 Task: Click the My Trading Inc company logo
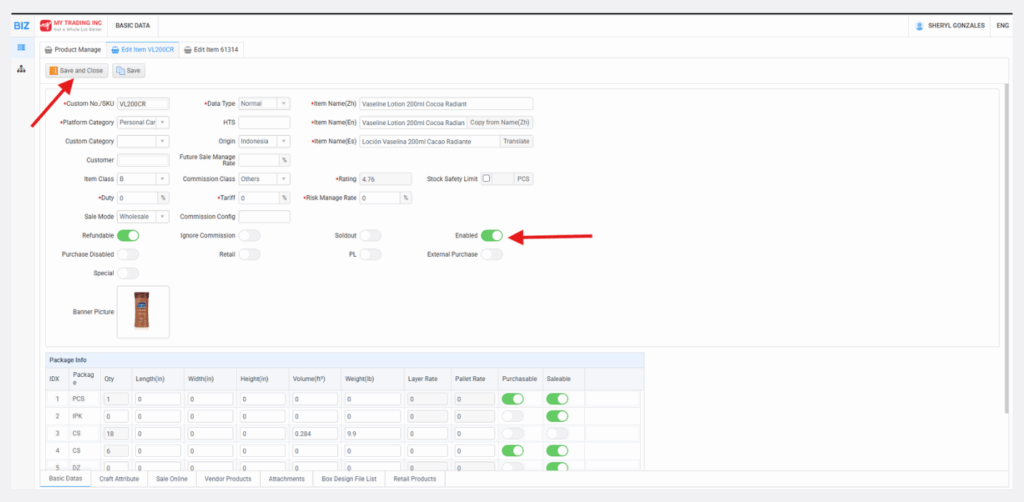tap(73, 25)
